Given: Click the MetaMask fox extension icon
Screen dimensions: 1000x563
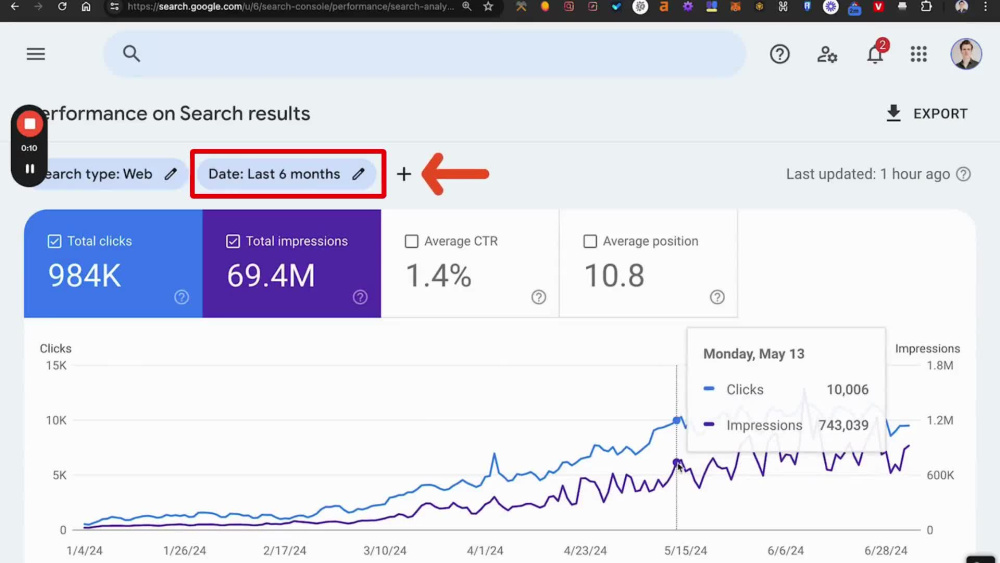Looking at the screenshot, I should [x=735, y=6].
